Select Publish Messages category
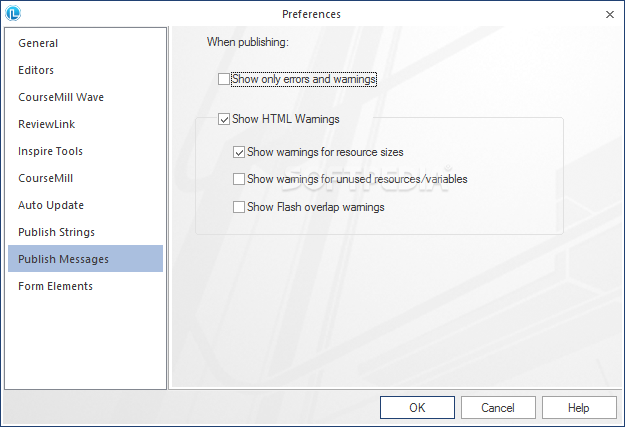The image size is (626, 428). point(85,259)
